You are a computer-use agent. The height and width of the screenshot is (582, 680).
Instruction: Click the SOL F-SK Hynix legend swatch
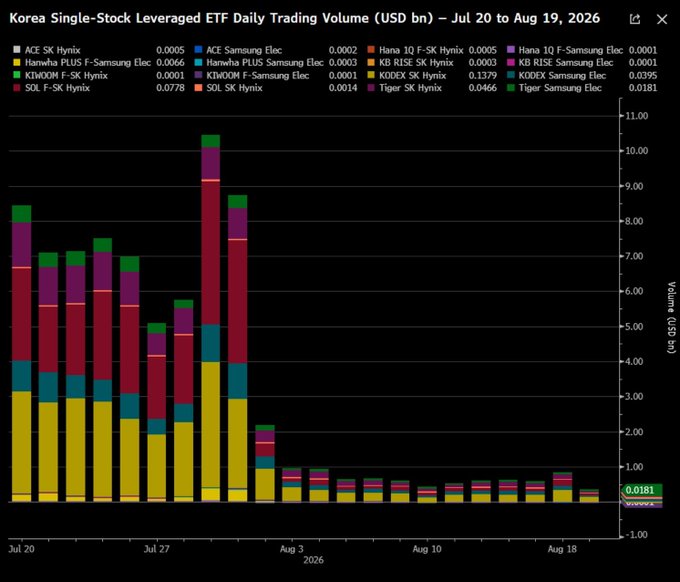[x=16, y=88]
